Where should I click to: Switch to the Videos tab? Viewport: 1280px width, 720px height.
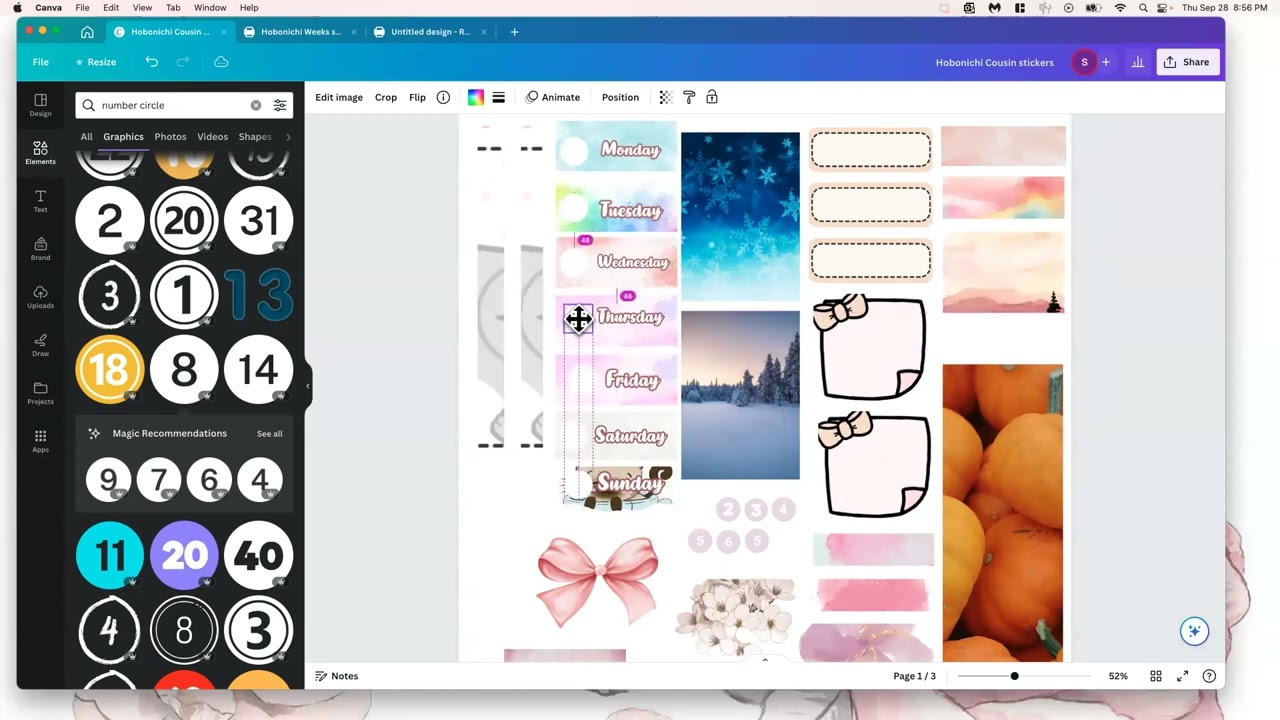coord(212,137)
